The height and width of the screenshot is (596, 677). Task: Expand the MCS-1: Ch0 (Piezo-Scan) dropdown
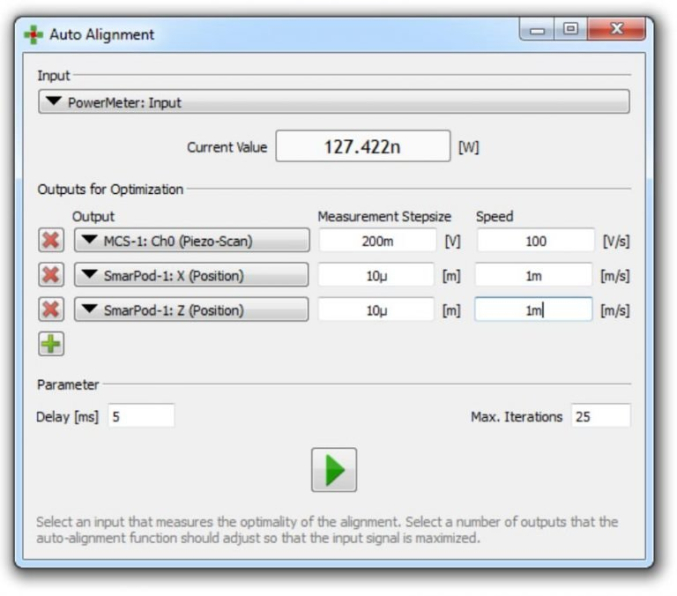[191, 241]
